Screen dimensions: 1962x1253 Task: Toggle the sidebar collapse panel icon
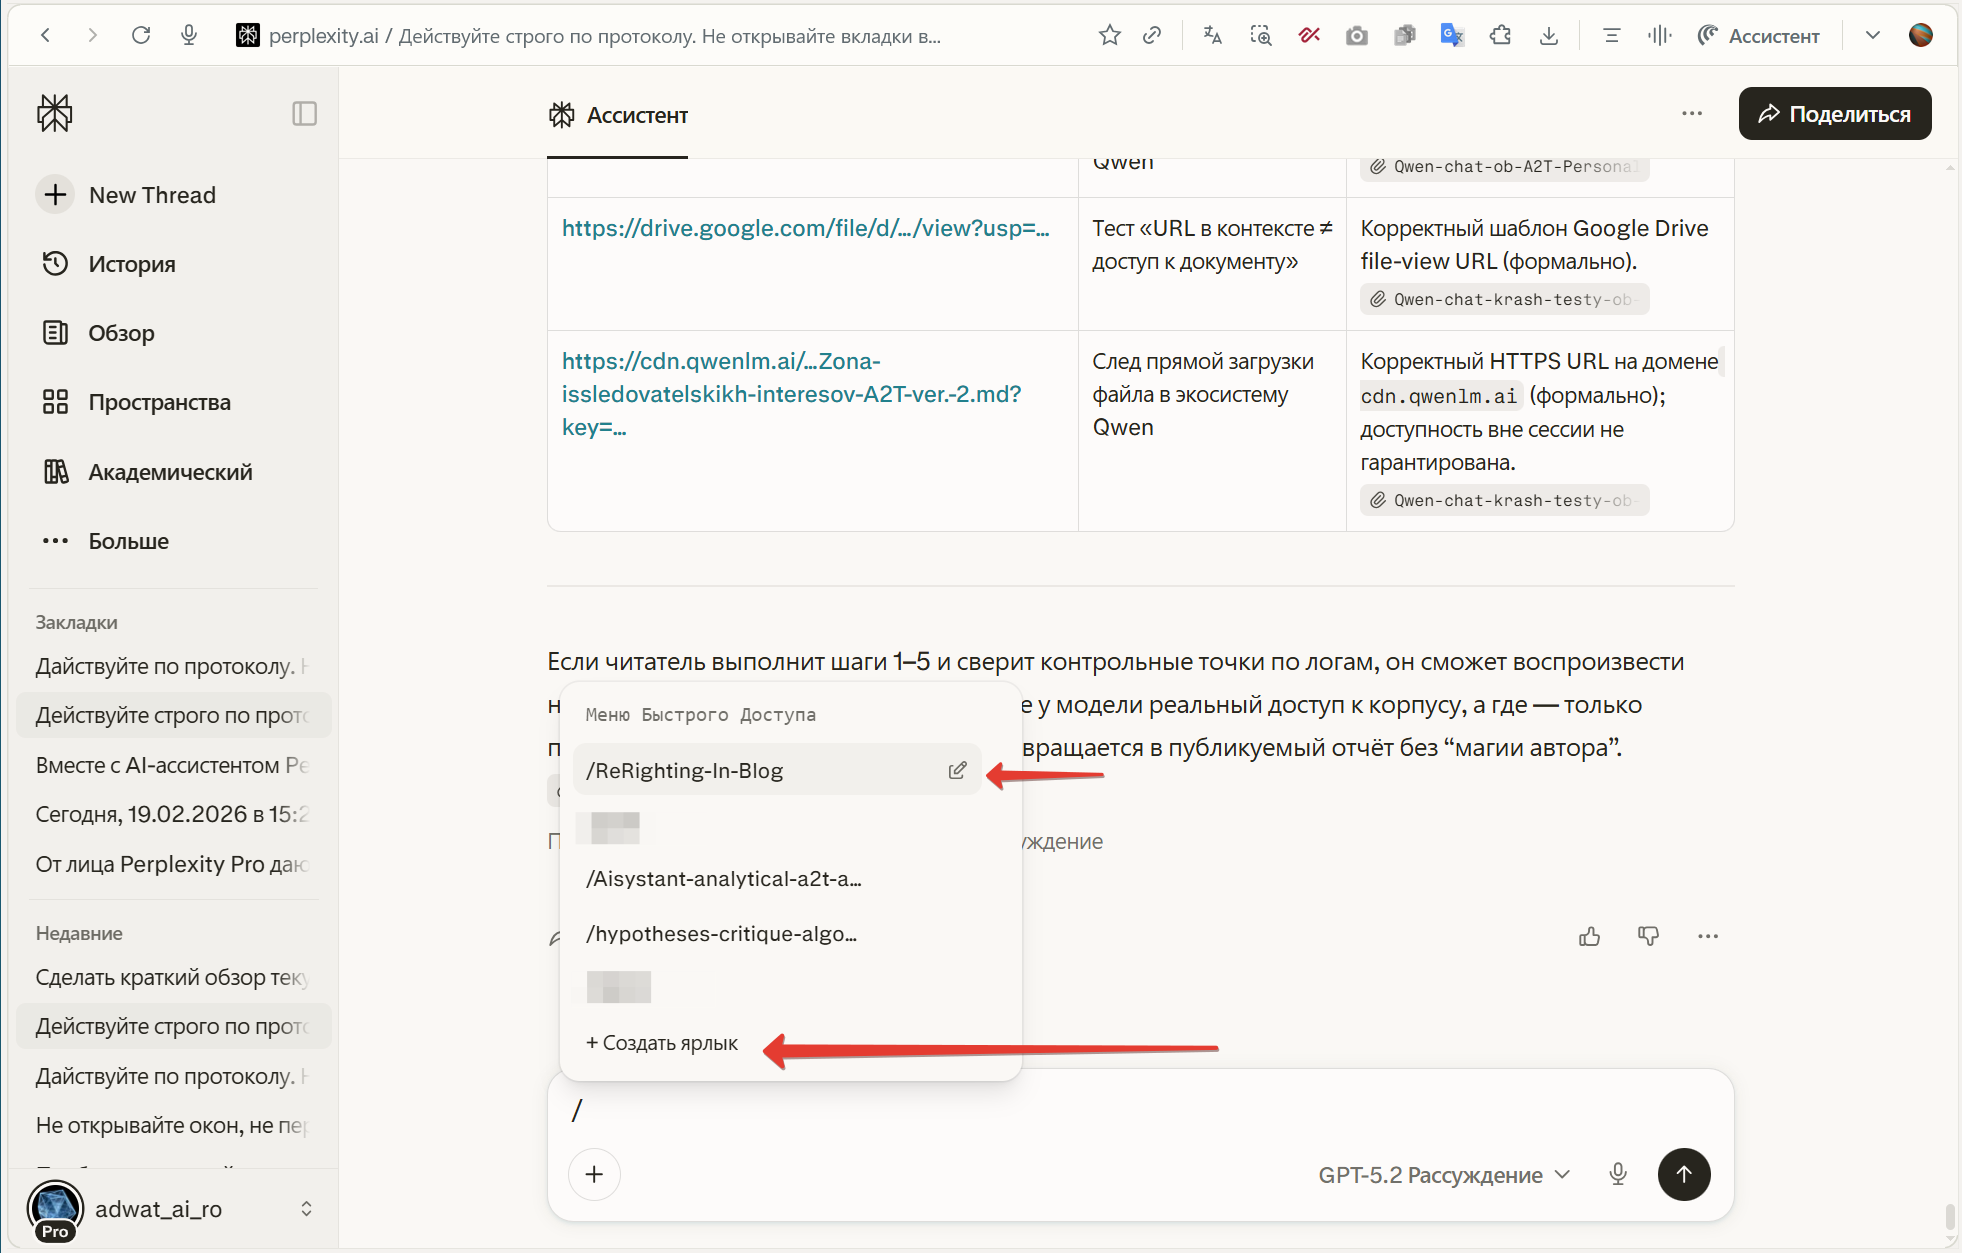pos(304,114)
